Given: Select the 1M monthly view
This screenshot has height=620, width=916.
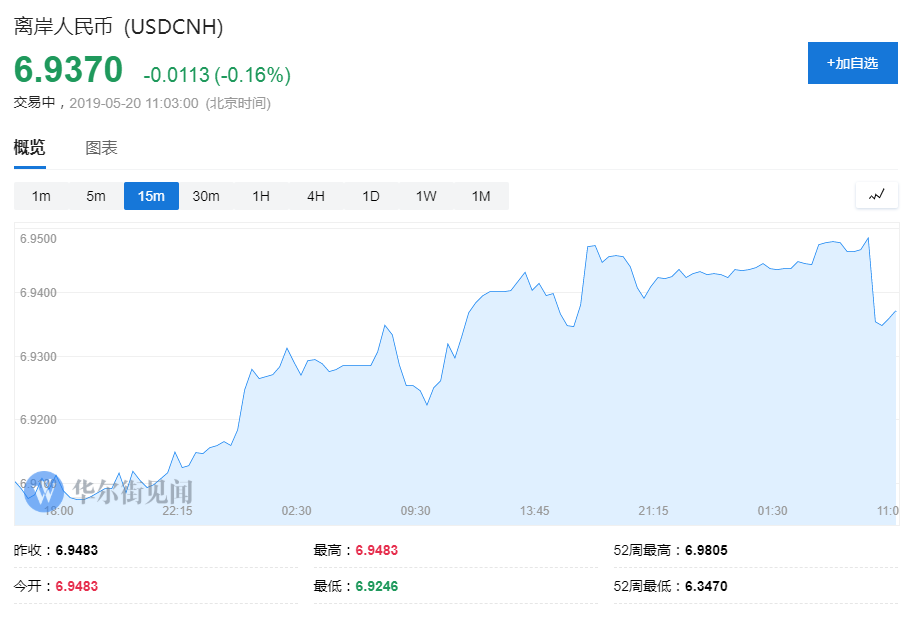Looking at the screenshot, I should pyautogui.click(x=481, y=196).
